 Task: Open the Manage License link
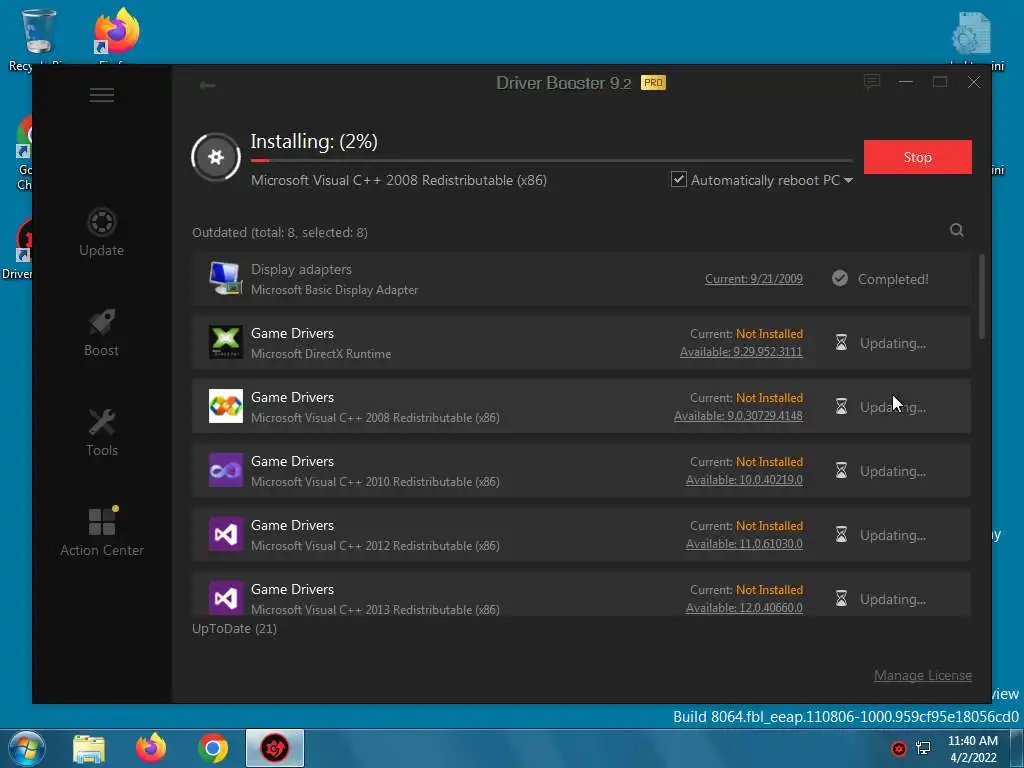tap(923, 675)
